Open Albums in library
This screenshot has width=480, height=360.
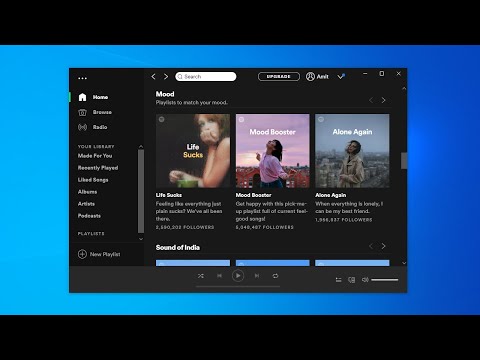[88, 192]
